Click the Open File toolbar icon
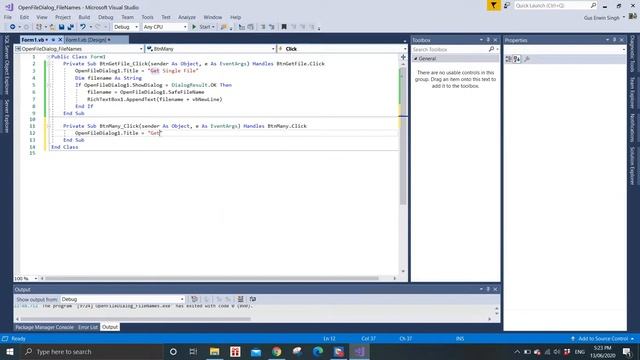The width and height of the screenshot is (640, 360). (x=52, y=27)
